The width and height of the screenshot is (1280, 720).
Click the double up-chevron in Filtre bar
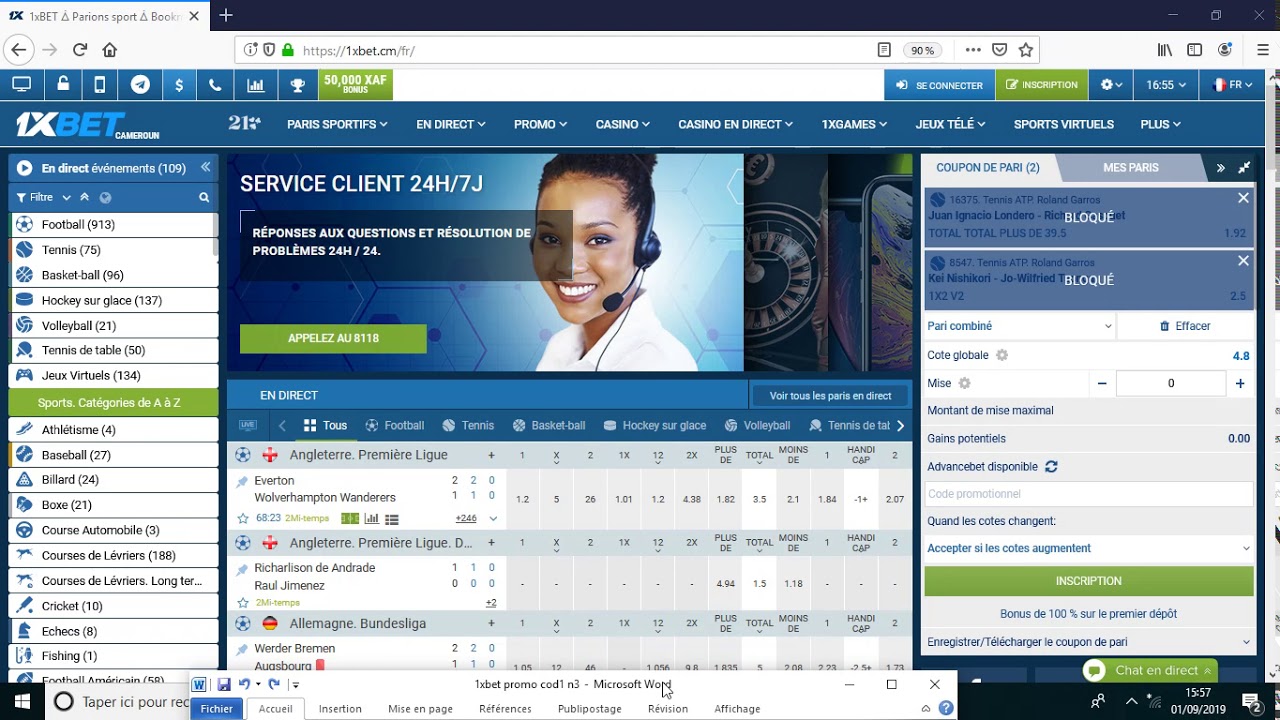point(85,198)
